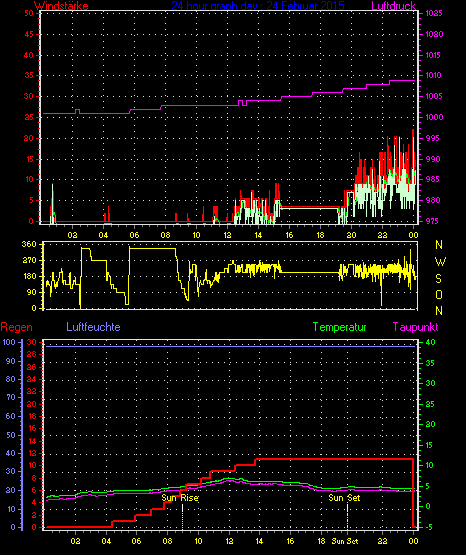The height and width of the screenshot is (555, 466).
Task: Click the Regen legend label
Action: point(16,327)
